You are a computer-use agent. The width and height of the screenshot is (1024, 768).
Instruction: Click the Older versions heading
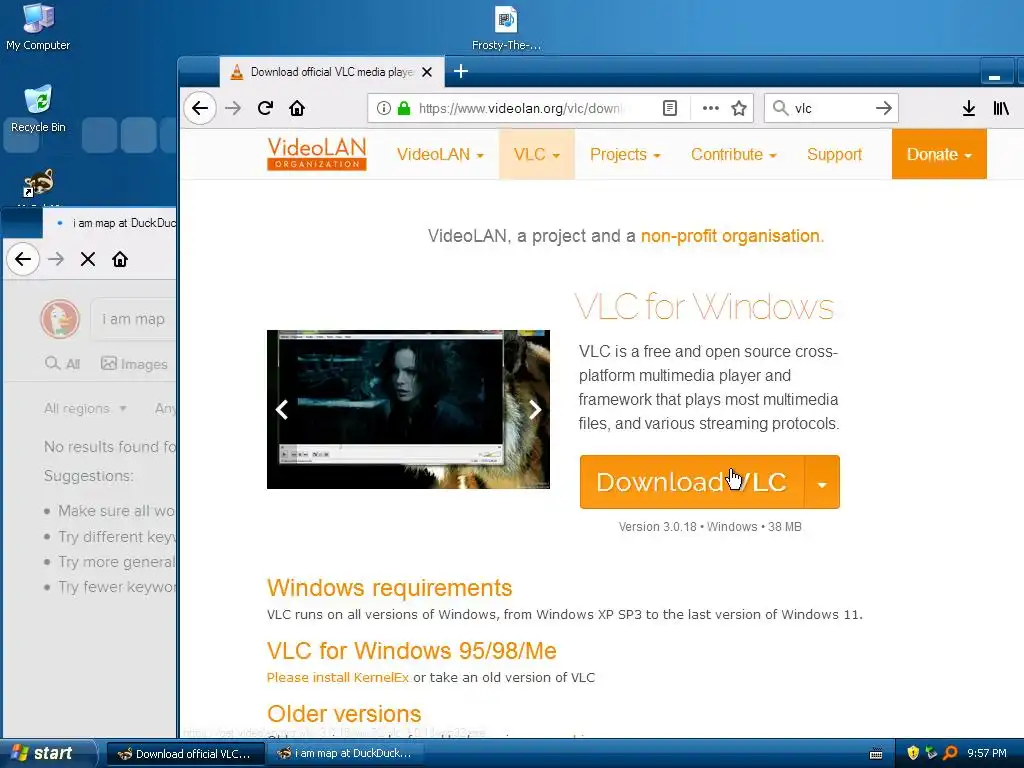pos(344,714)
